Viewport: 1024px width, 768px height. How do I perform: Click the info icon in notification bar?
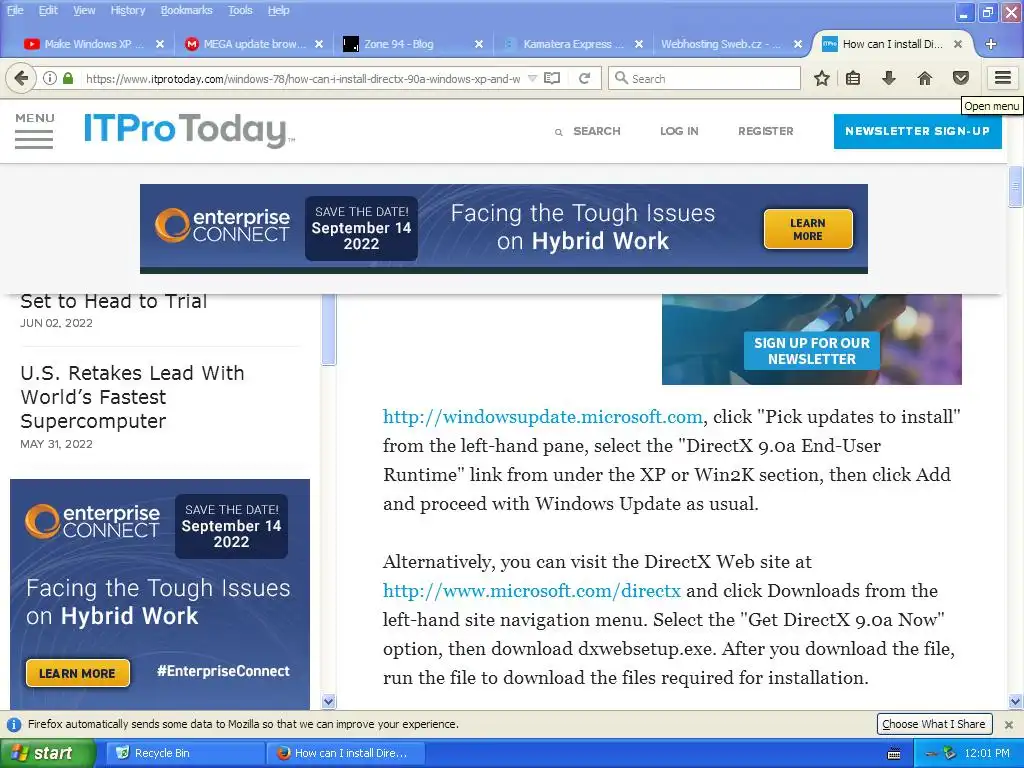point(13,724)
